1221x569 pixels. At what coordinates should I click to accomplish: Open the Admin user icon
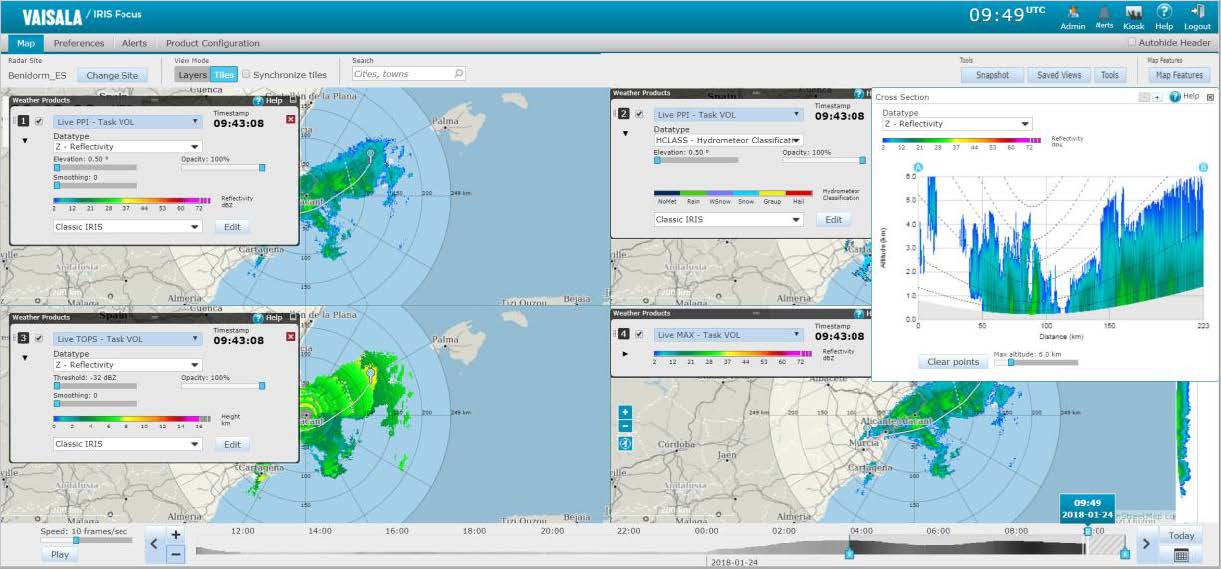point(1072,13)
